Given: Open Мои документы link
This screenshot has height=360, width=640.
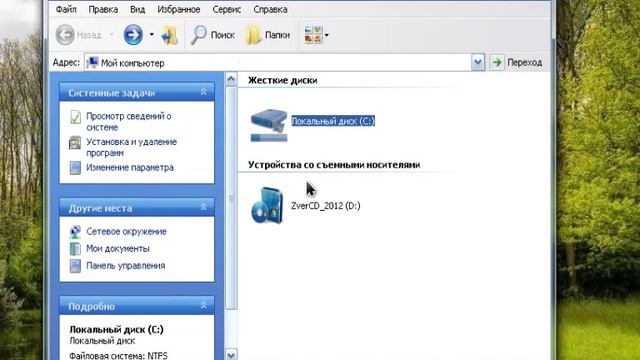Looking at the screenshot, I should coord(118,249).
